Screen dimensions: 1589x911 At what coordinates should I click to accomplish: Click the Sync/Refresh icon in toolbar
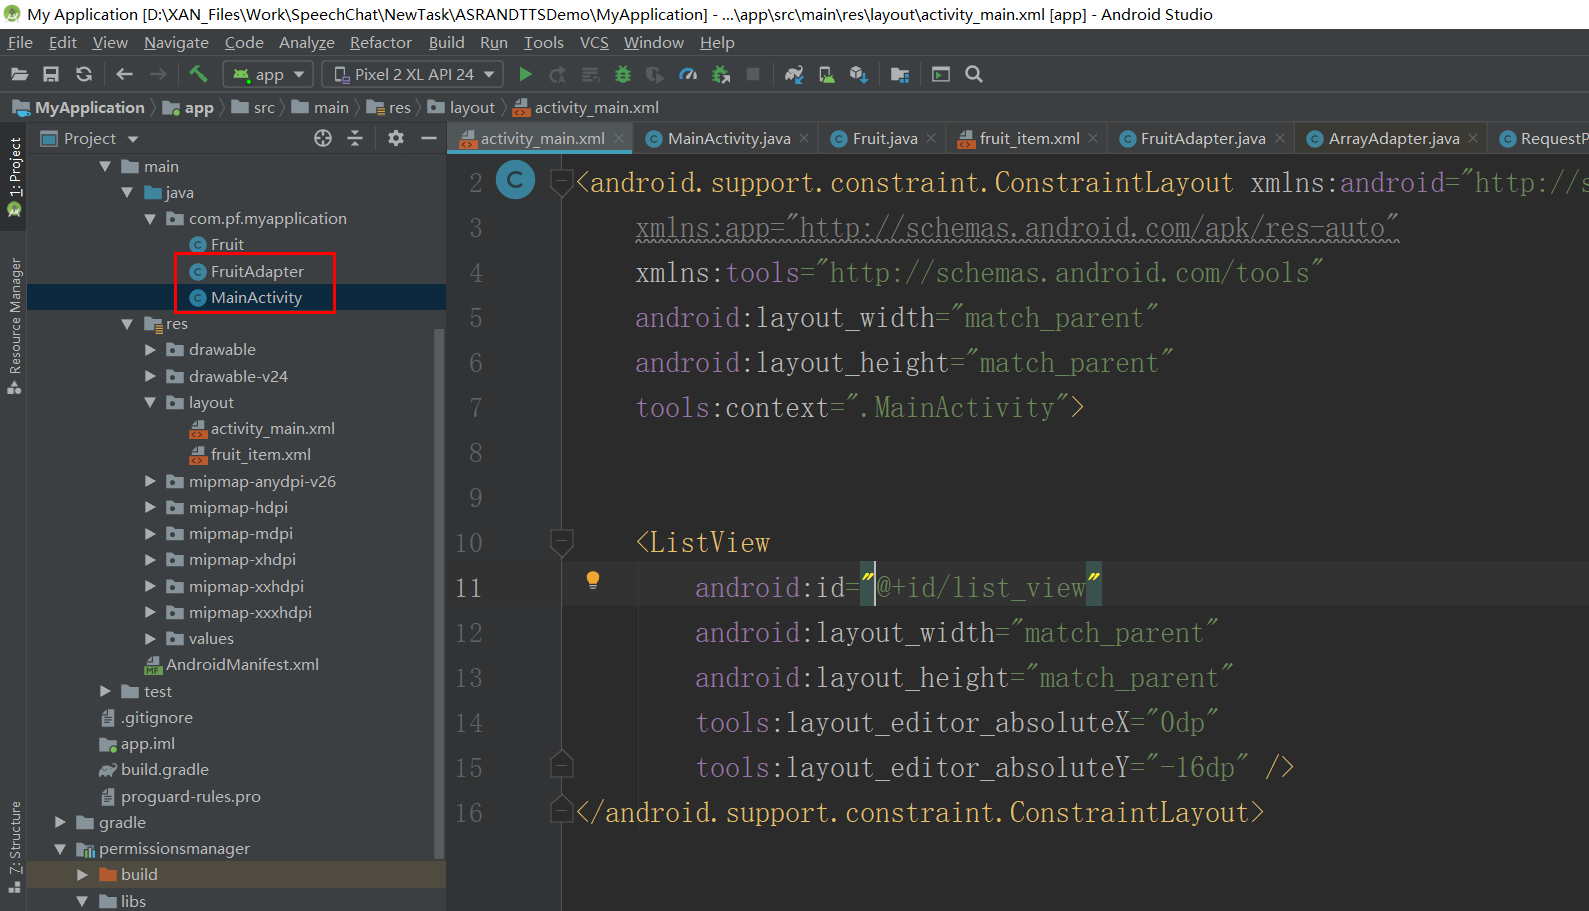(84, 74)
